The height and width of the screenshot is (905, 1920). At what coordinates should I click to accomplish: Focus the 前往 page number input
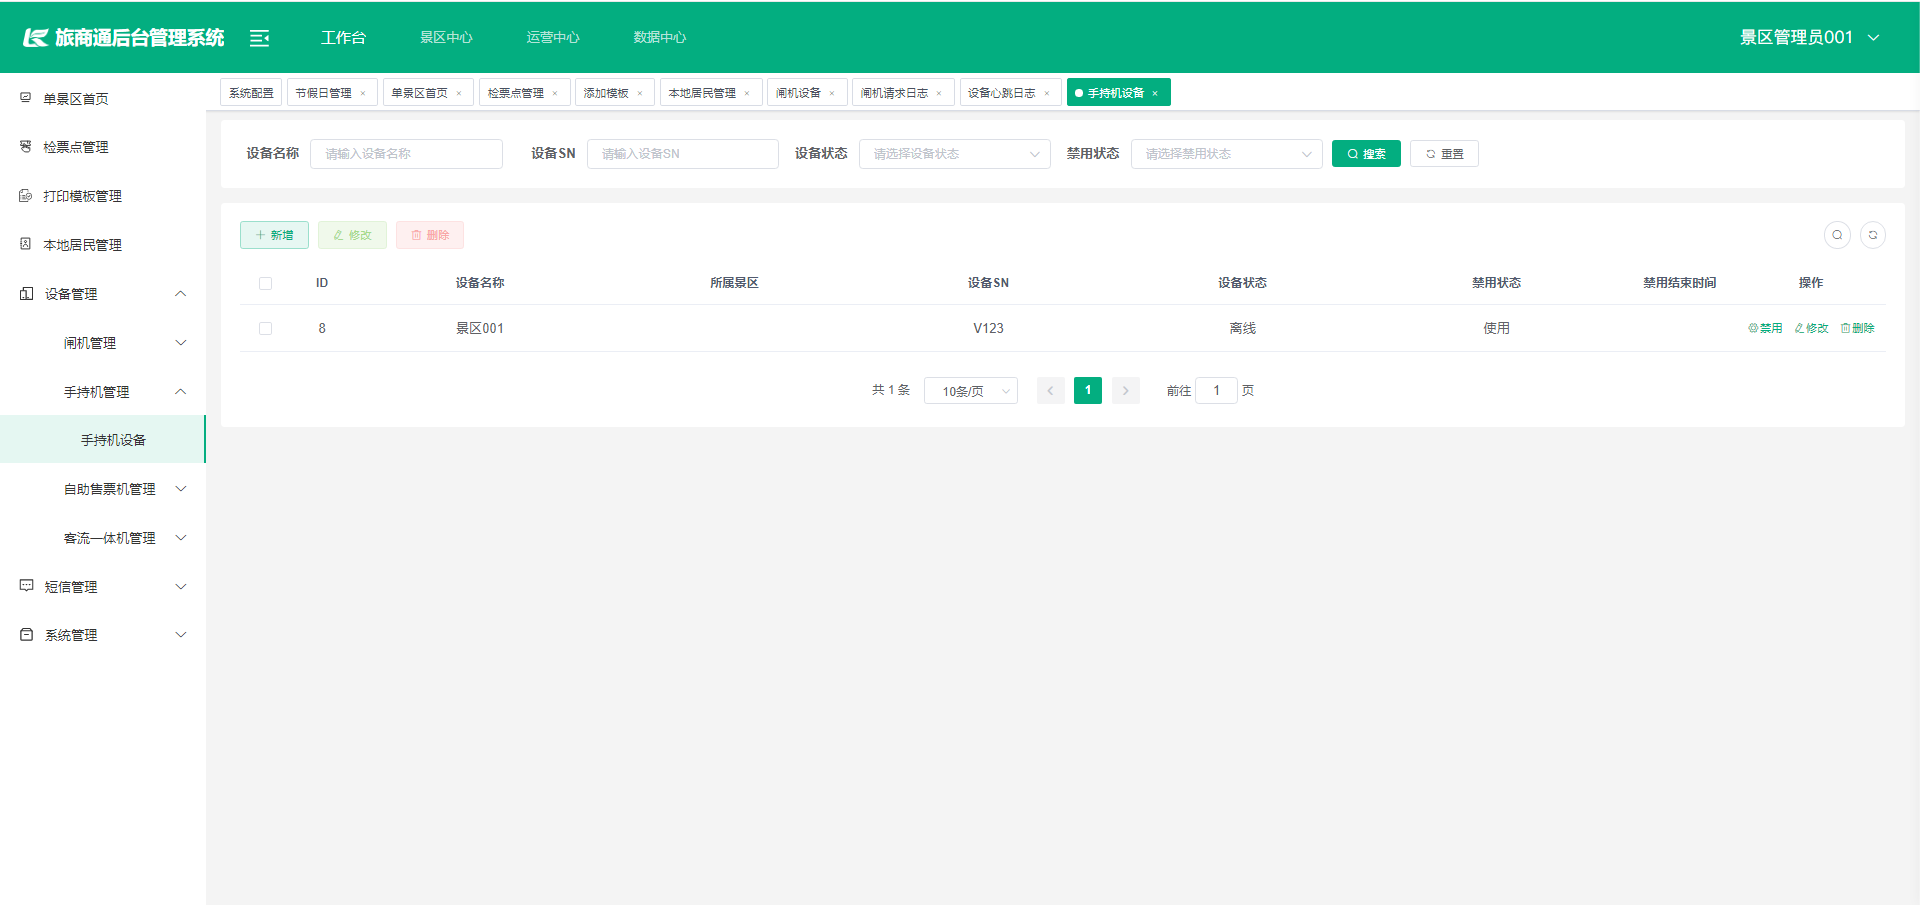coord(1217,391)
